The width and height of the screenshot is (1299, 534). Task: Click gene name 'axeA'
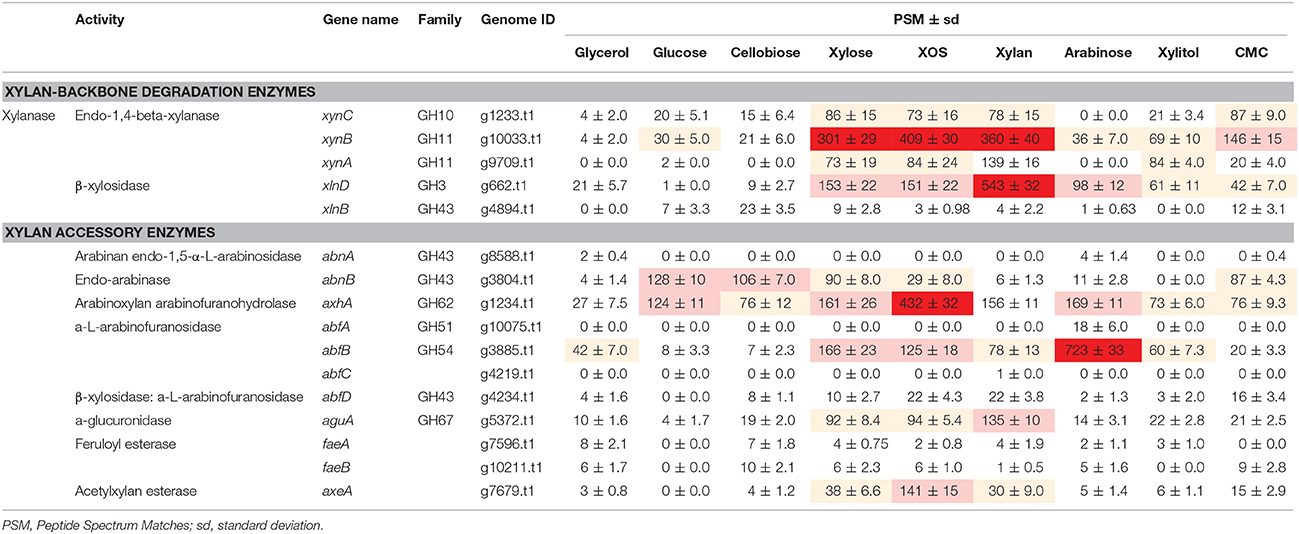(x=338, y=491)
